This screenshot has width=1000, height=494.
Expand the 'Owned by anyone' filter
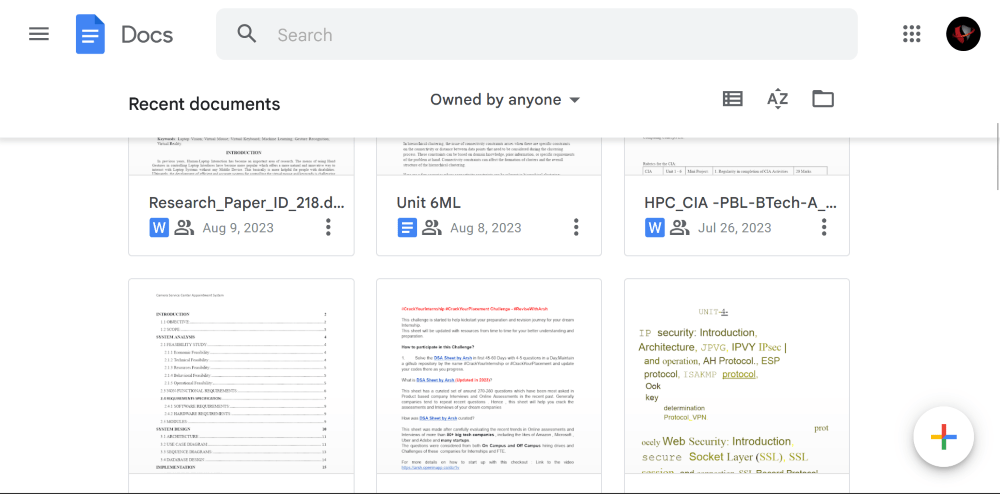(505, 100)
